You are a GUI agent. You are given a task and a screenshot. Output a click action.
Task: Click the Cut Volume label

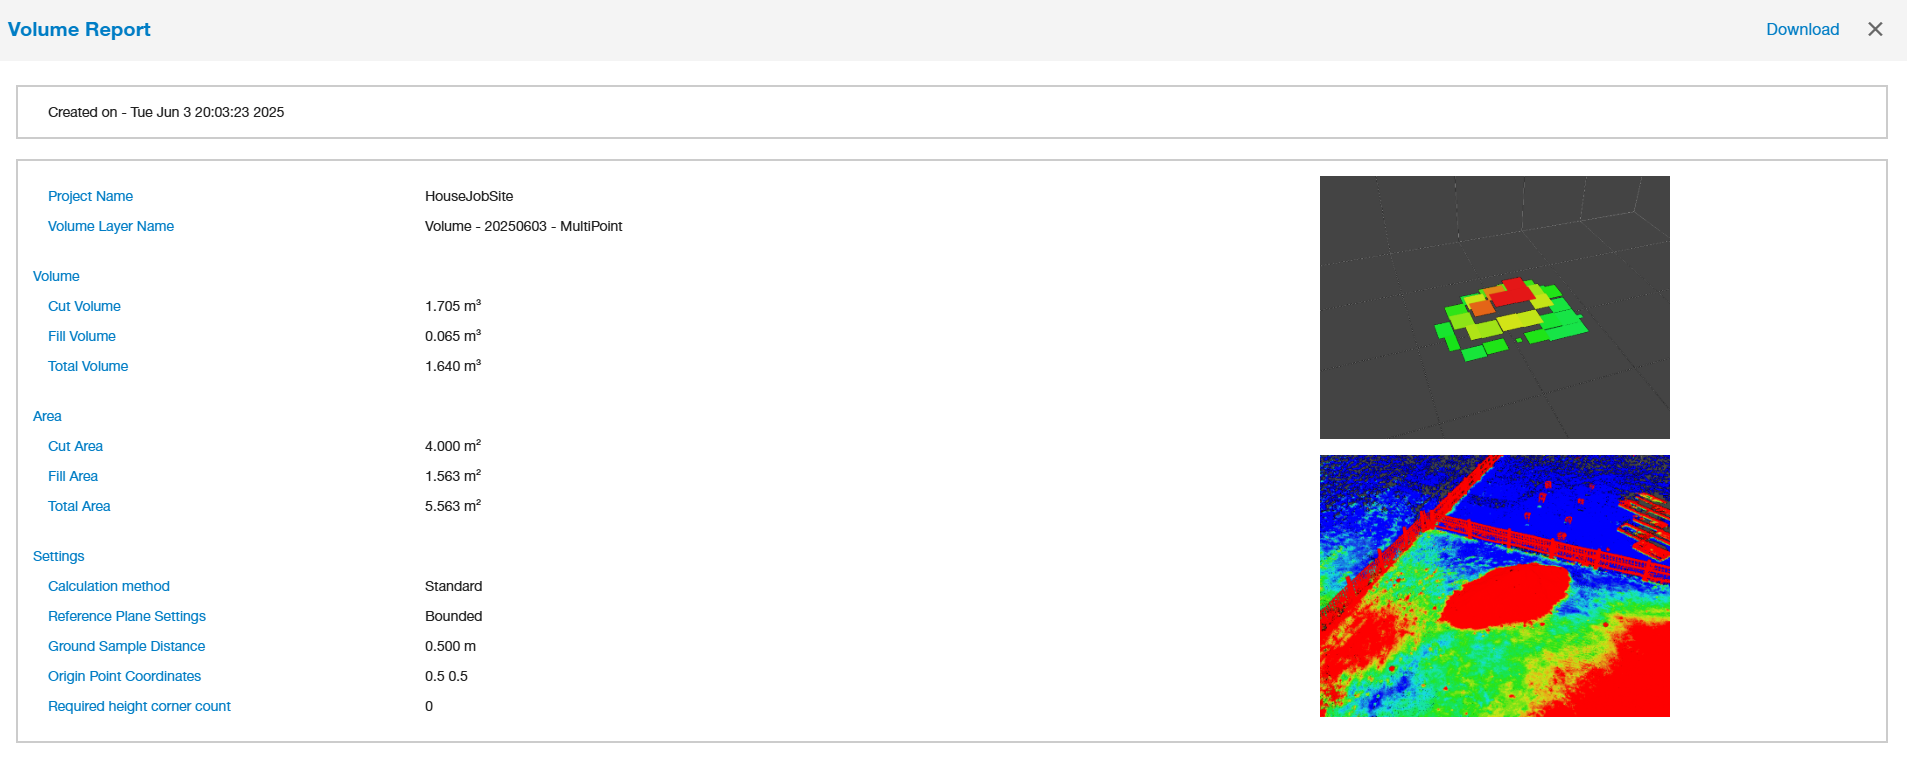(x=84, y=306)
